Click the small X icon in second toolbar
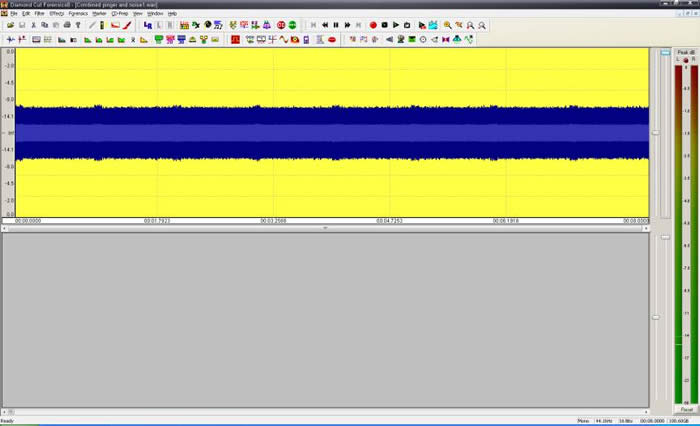Viewport: 700px width, 426px height. pyautogui.click(x=133, y=40)
